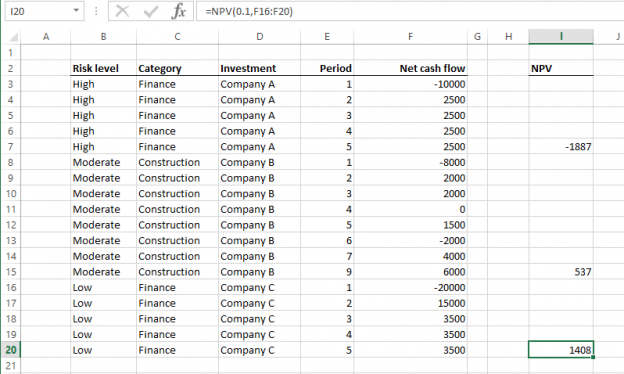
Task: Click 'Company B' in row 12
Action: pyautogui.click(x=248, y=225)
